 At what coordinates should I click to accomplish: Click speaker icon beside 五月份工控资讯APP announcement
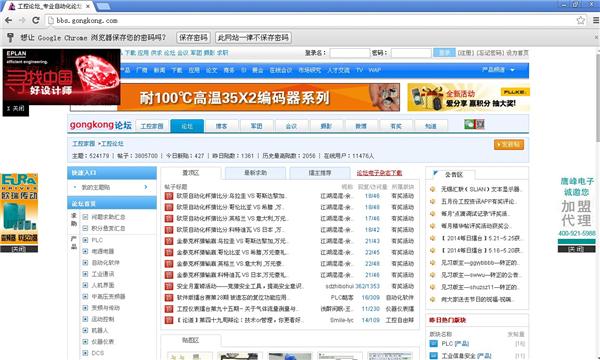pyautogui.click(x=433, y=201)
